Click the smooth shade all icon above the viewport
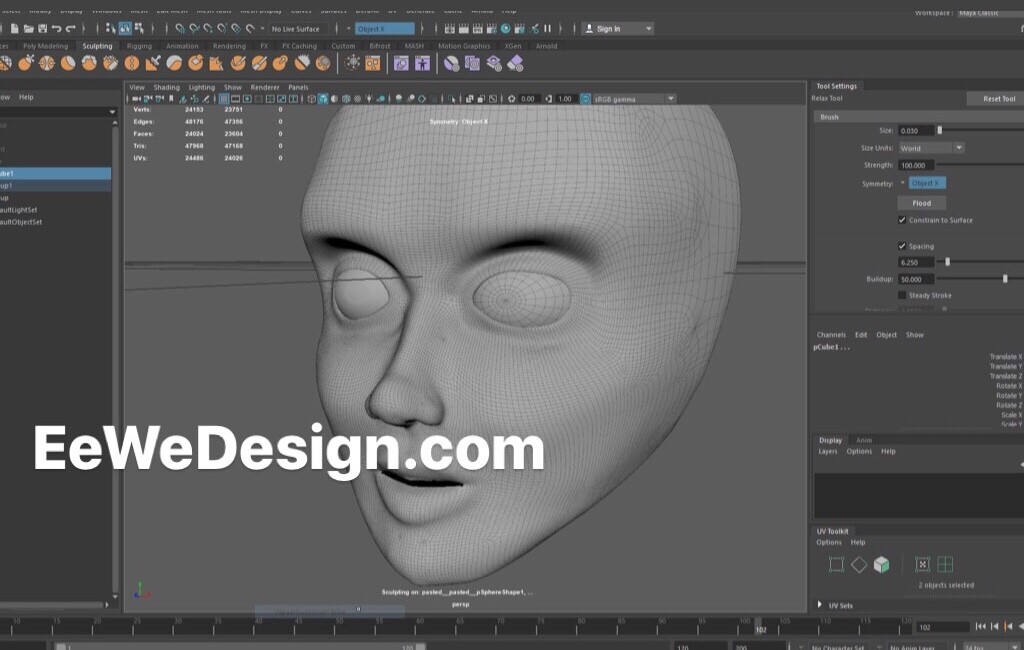Viewport: 1024px width, 650px height. click(x=323, y=99)
